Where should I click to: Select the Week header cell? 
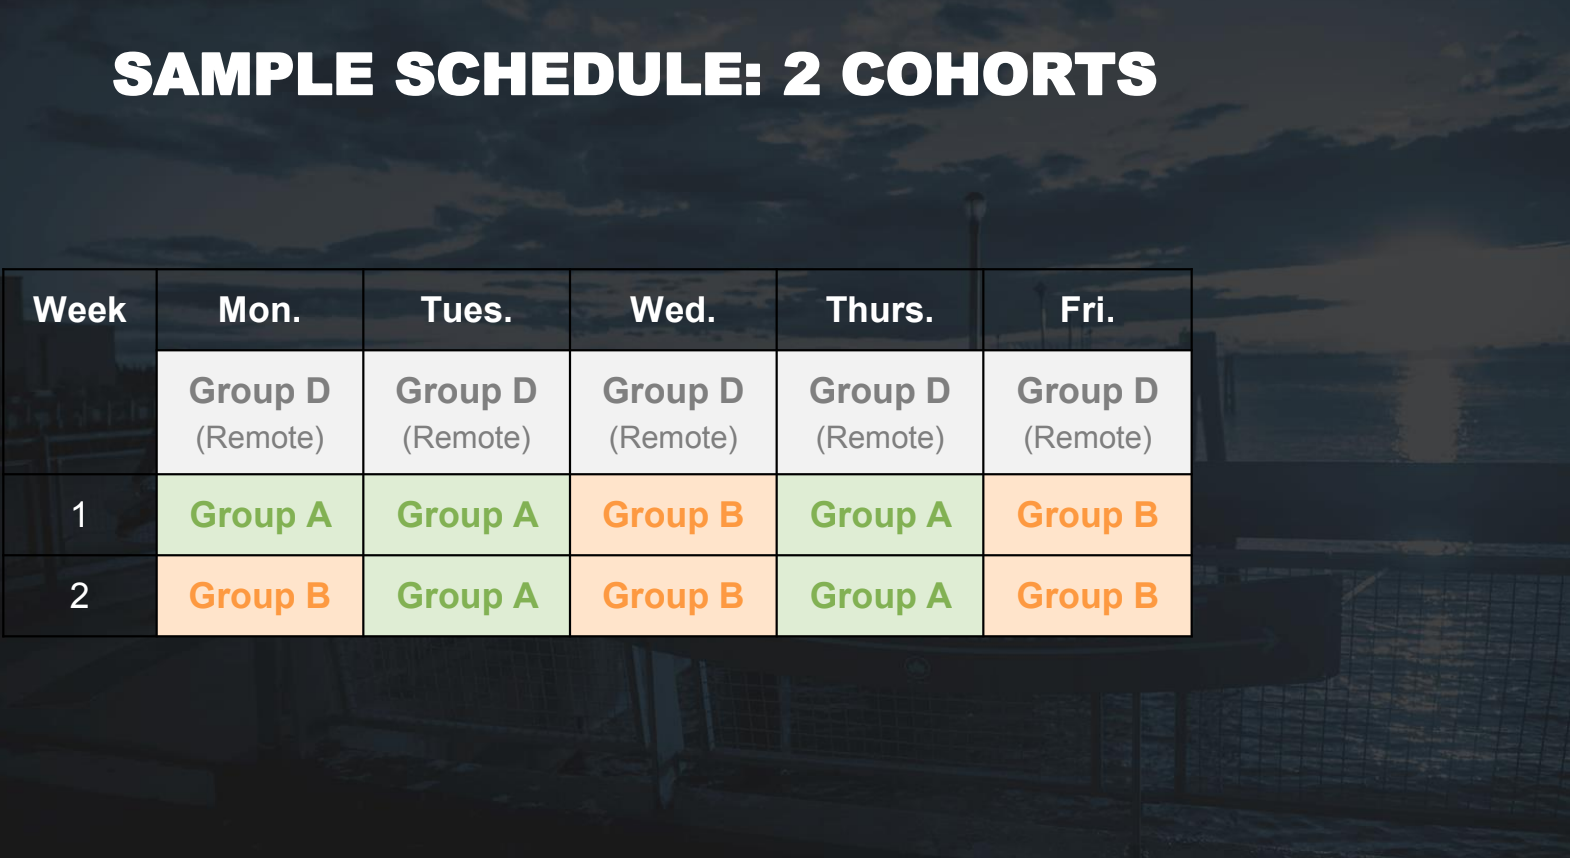80,310
